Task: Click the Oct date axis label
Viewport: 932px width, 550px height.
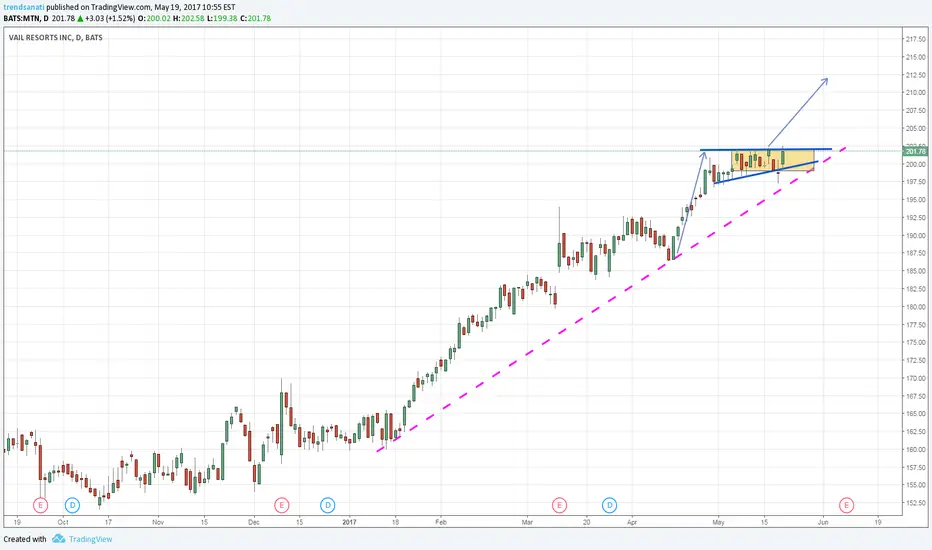Action: pyautogui.click(x=63, y=523)
